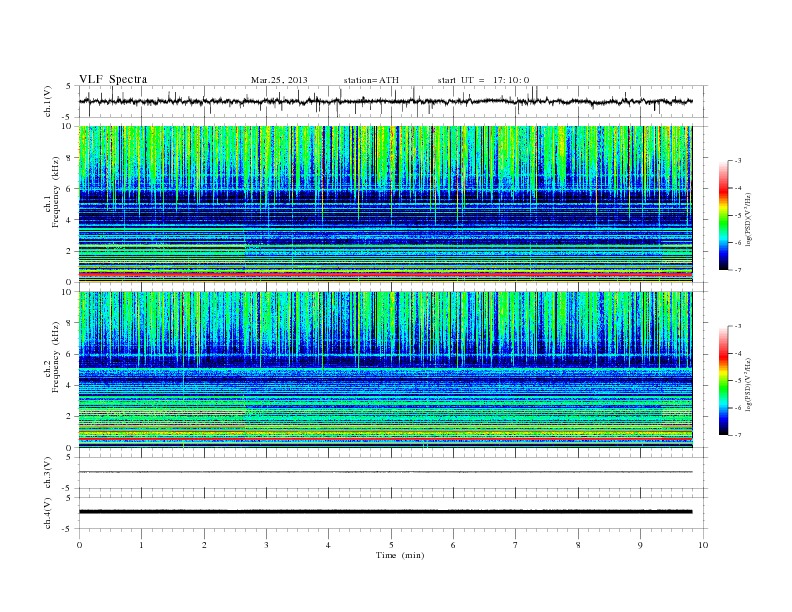Screen dimensions: 792x612
Task: Click the log(PSD) label beside ch.1 colorbar
Action: coord(748,220)
